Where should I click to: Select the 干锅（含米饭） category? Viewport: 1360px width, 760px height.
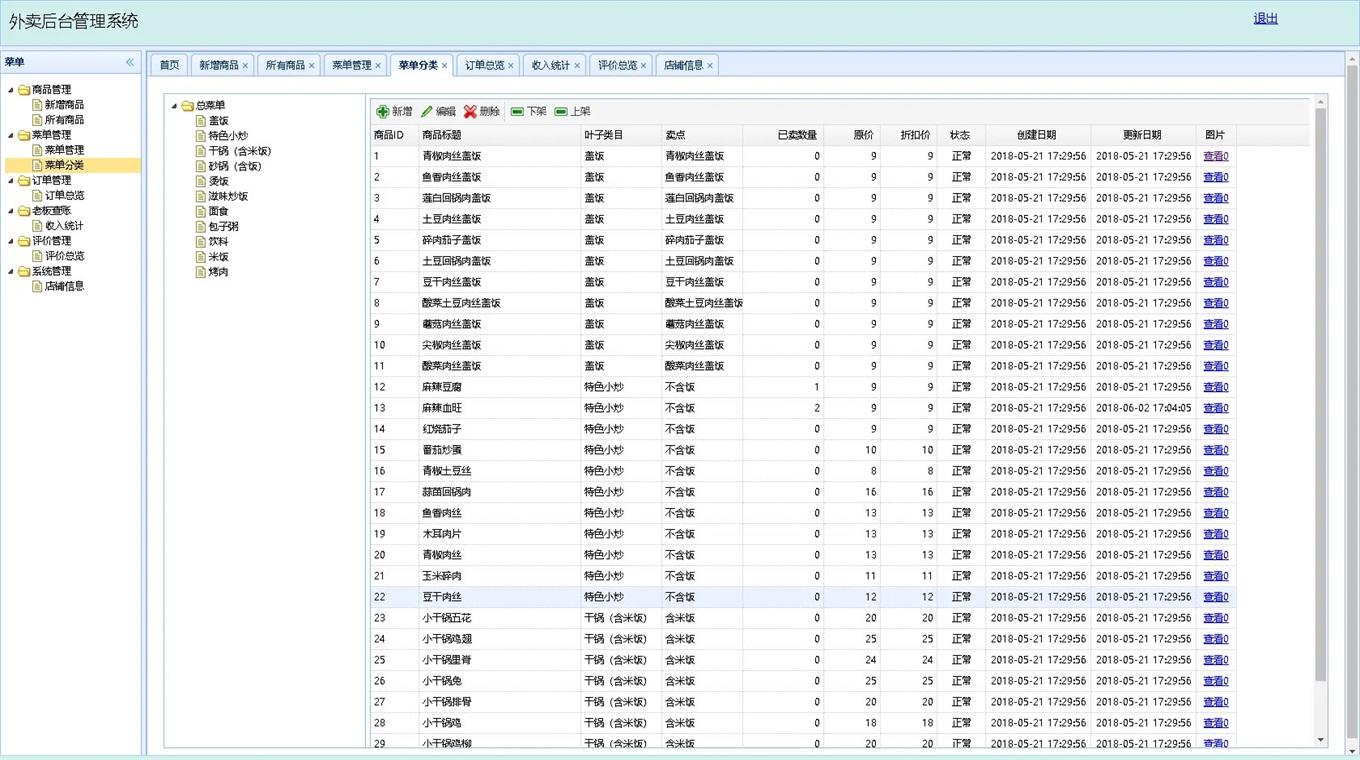pos(240,151)
